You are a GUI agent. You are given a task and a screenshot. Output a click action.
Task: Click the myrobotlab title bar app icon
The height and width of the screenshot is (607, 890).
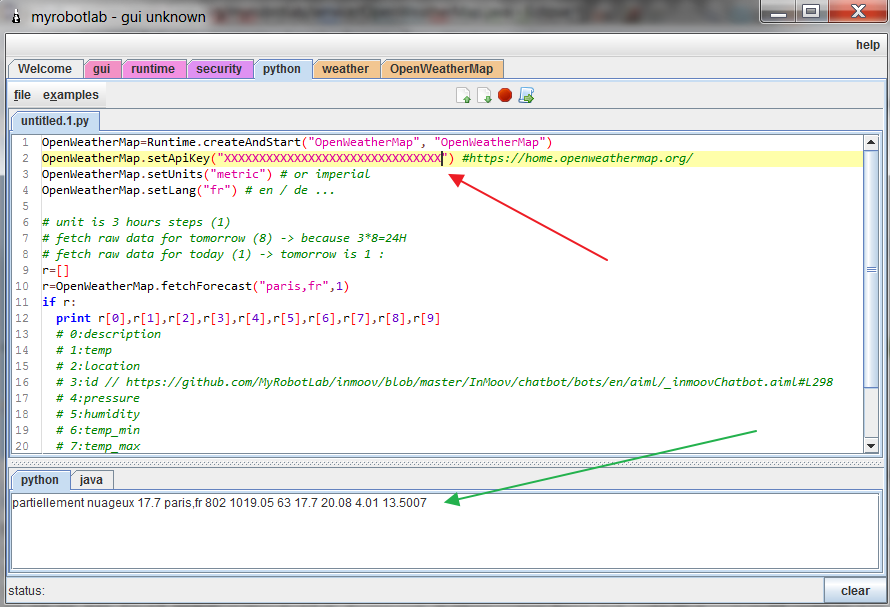point(16,15)
